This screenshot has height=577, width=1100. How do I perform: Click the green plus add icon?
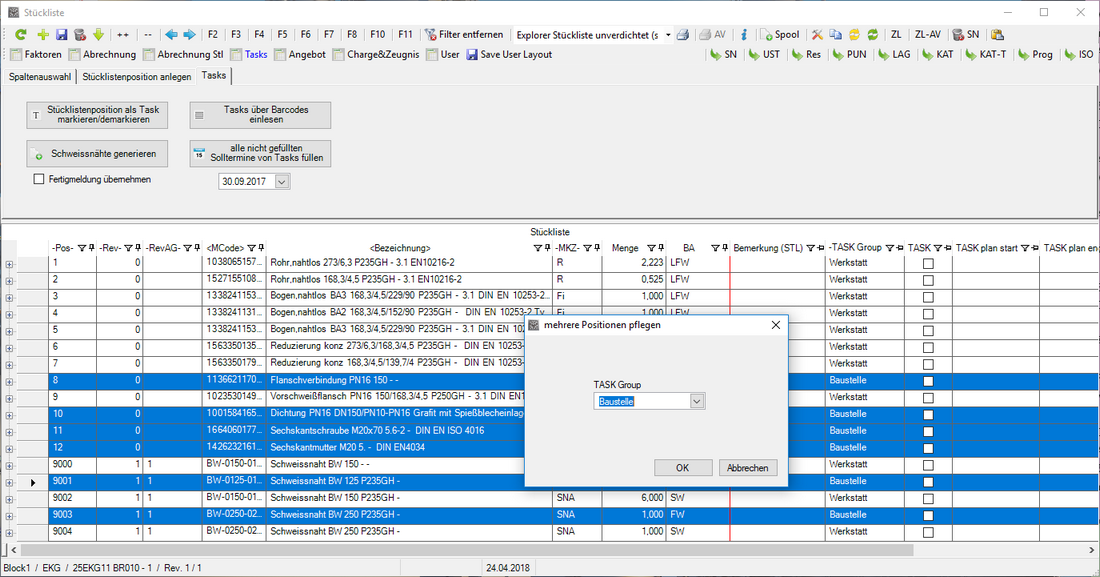click(42, 34)
